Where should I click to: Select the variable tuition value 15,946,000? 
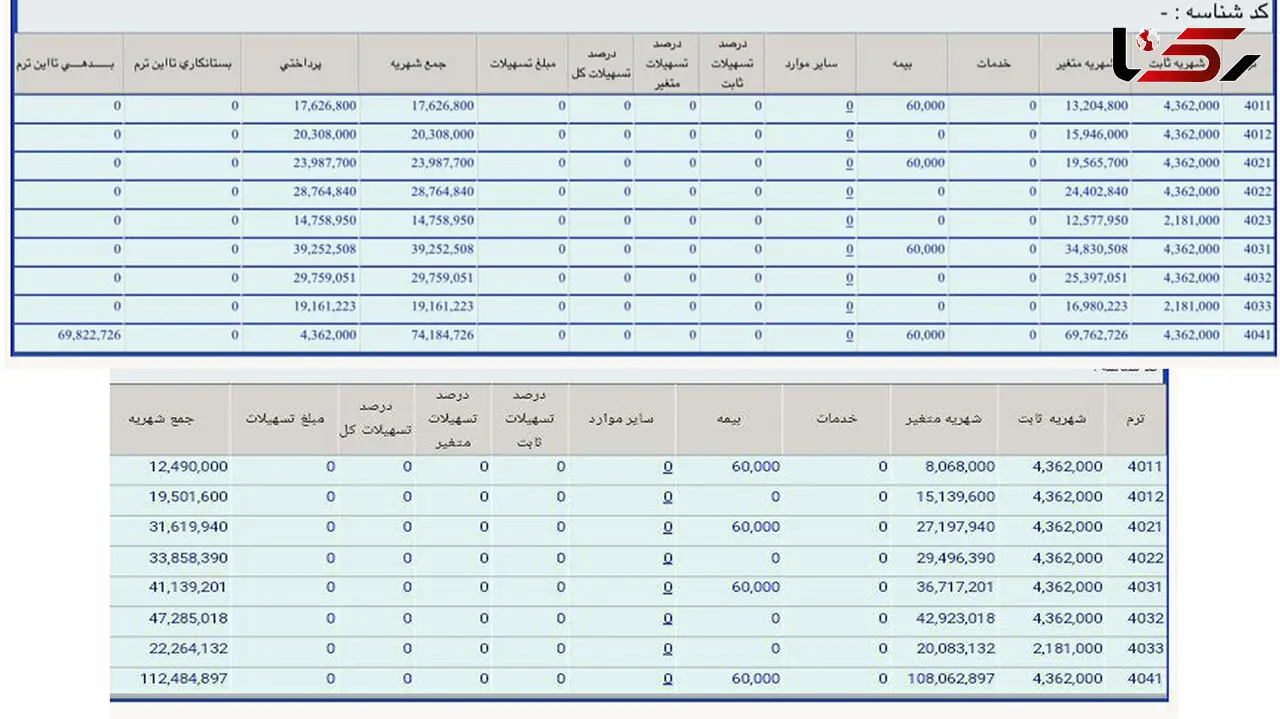point(1097,134)
